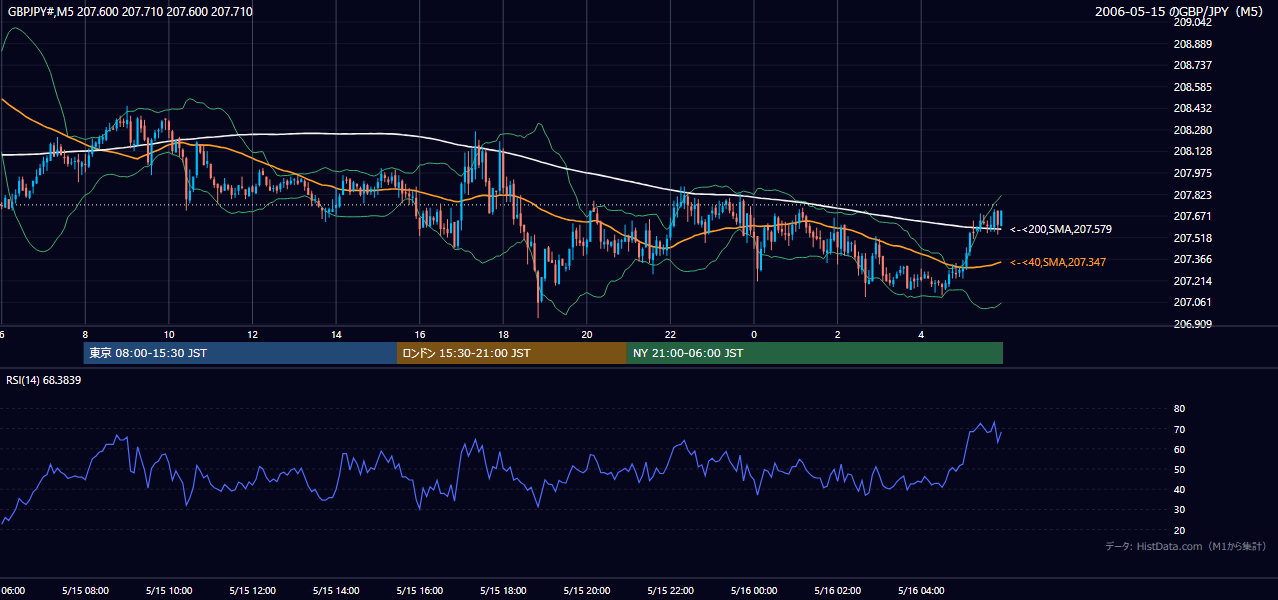This screenshot has width=1278, height=600.
Task: Click RSI axis level 60
Action: coord(1179,449)
